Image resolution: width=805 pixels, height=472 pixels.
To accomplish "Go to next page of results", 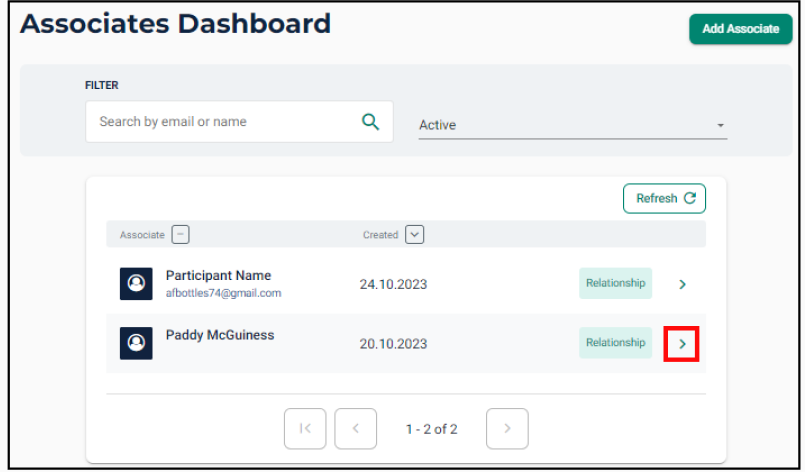I will (507, 429).
